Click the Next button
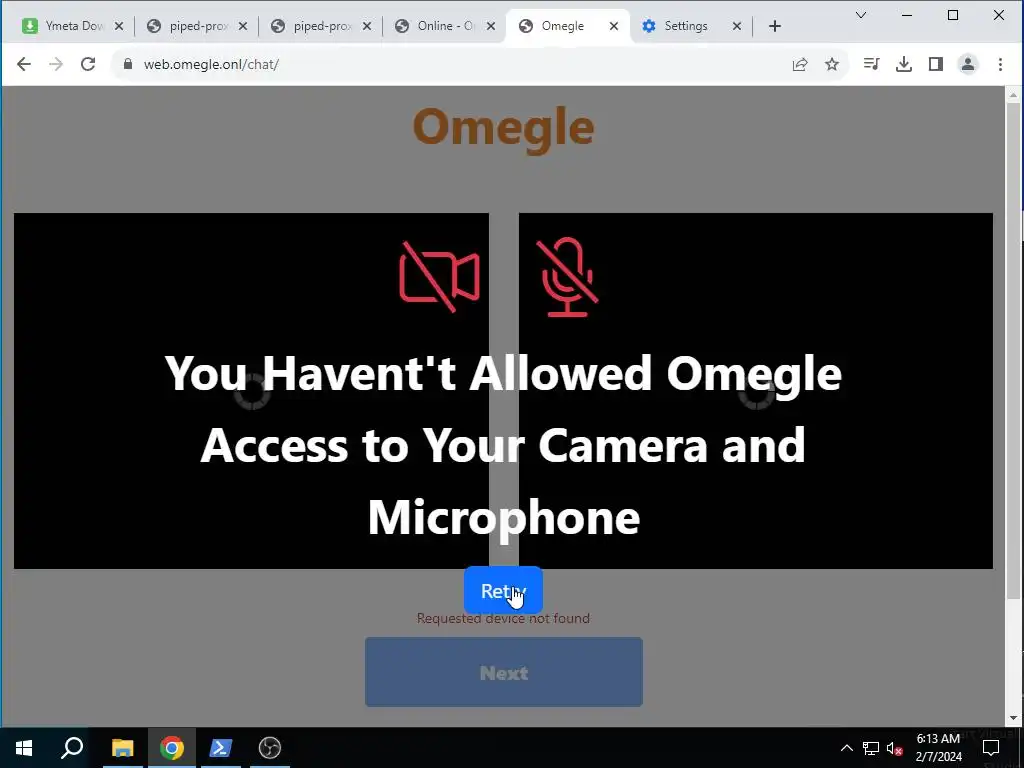The width and height of the screenshot is (1024, 768). point(504,672)
